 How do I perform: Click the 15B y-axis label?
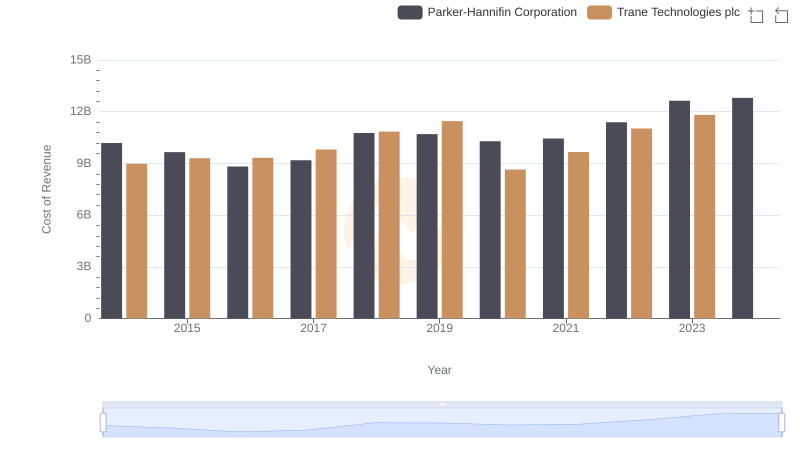click(x=81, y=60)
